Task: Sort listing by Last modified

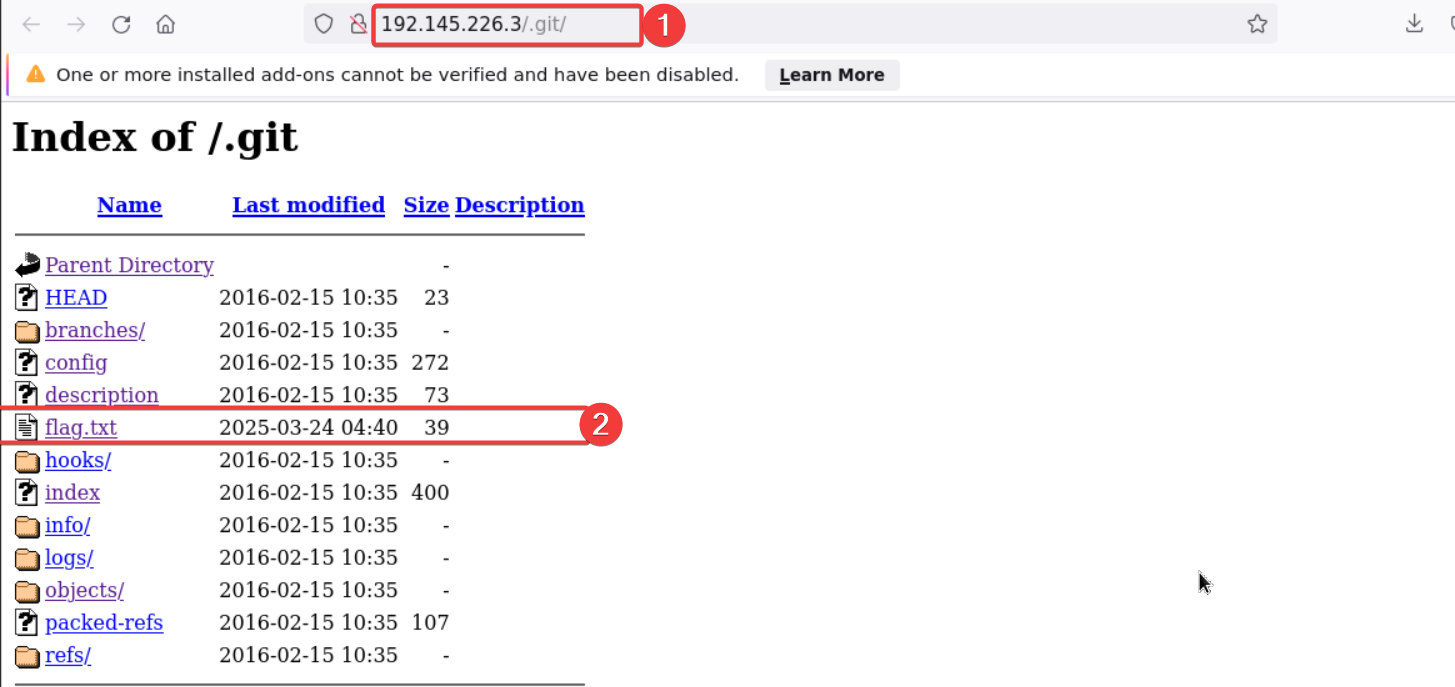Action: coord(308,205)
